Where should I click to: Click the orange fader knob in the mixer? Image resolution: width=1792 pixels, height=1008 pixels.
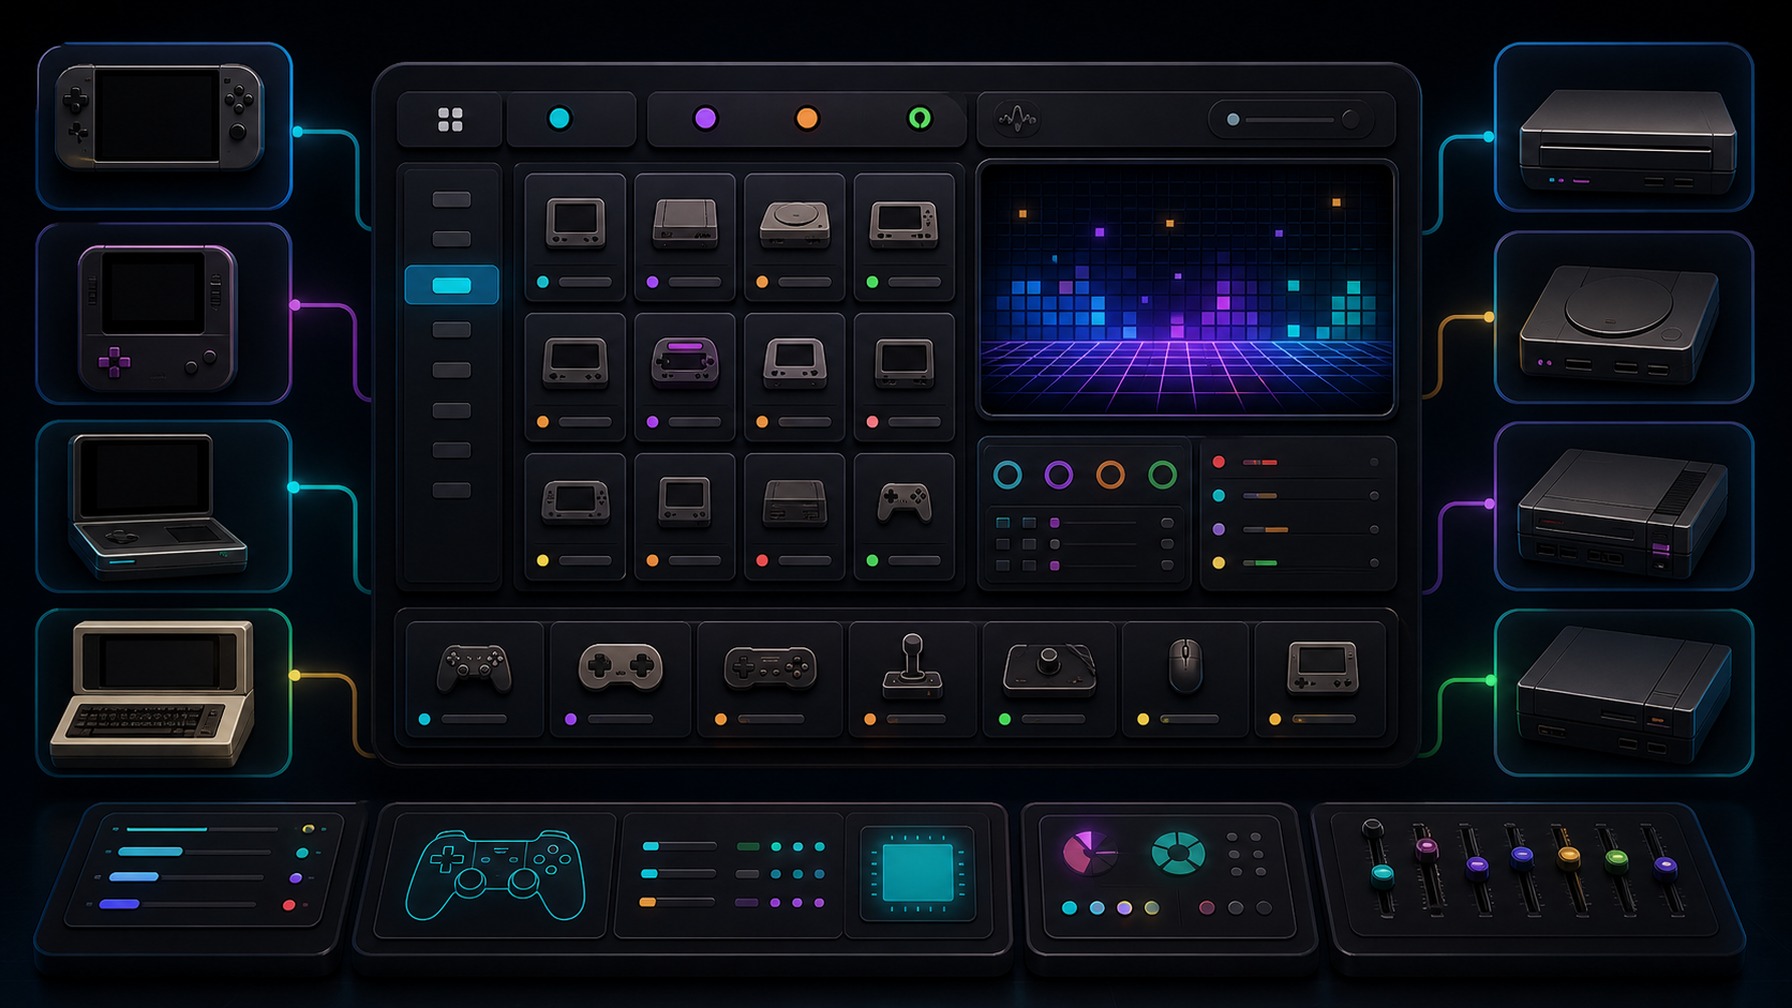[x=1569, y=856]
